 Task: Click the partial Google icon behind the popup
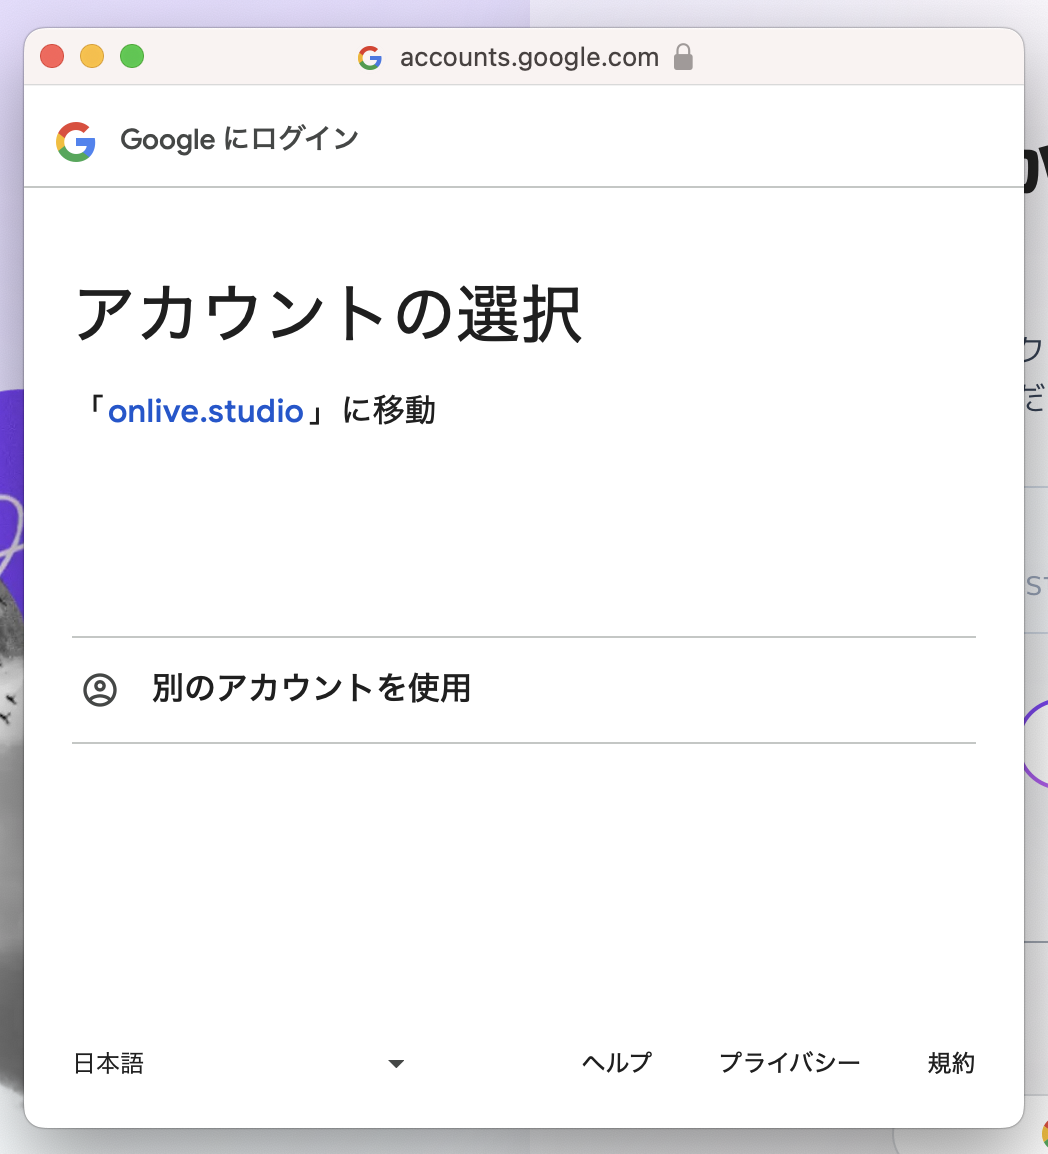pos(1042,1134)
